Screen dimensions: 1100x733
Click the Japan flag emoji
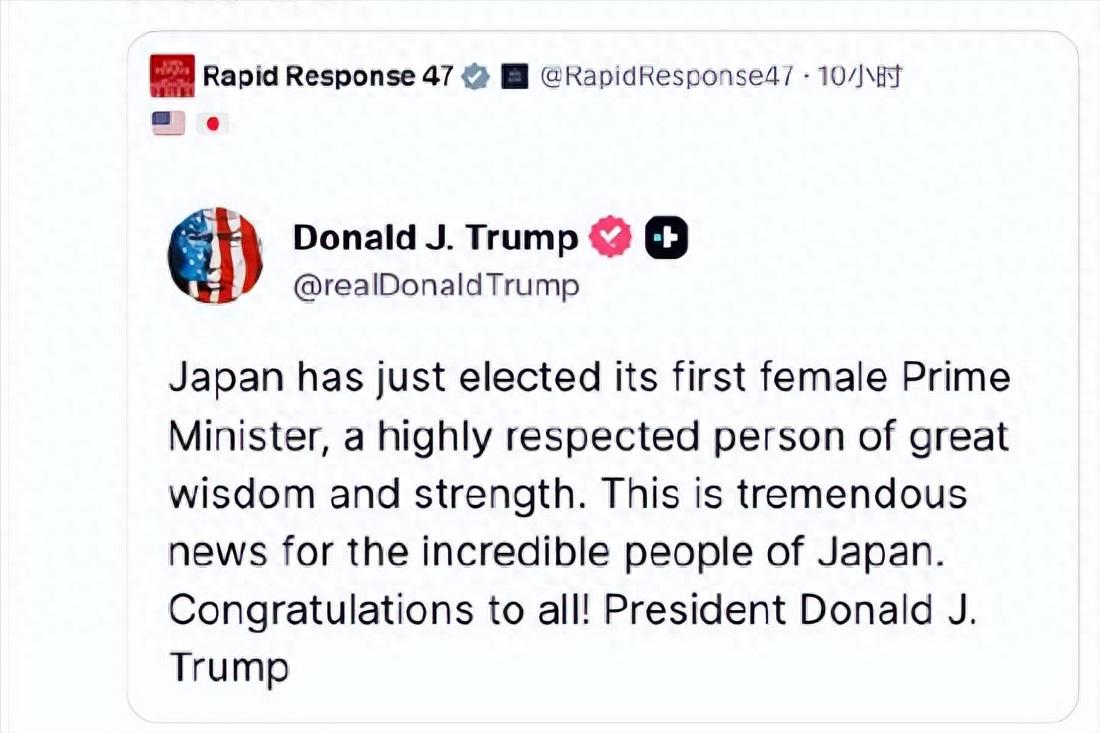[211, 123]
